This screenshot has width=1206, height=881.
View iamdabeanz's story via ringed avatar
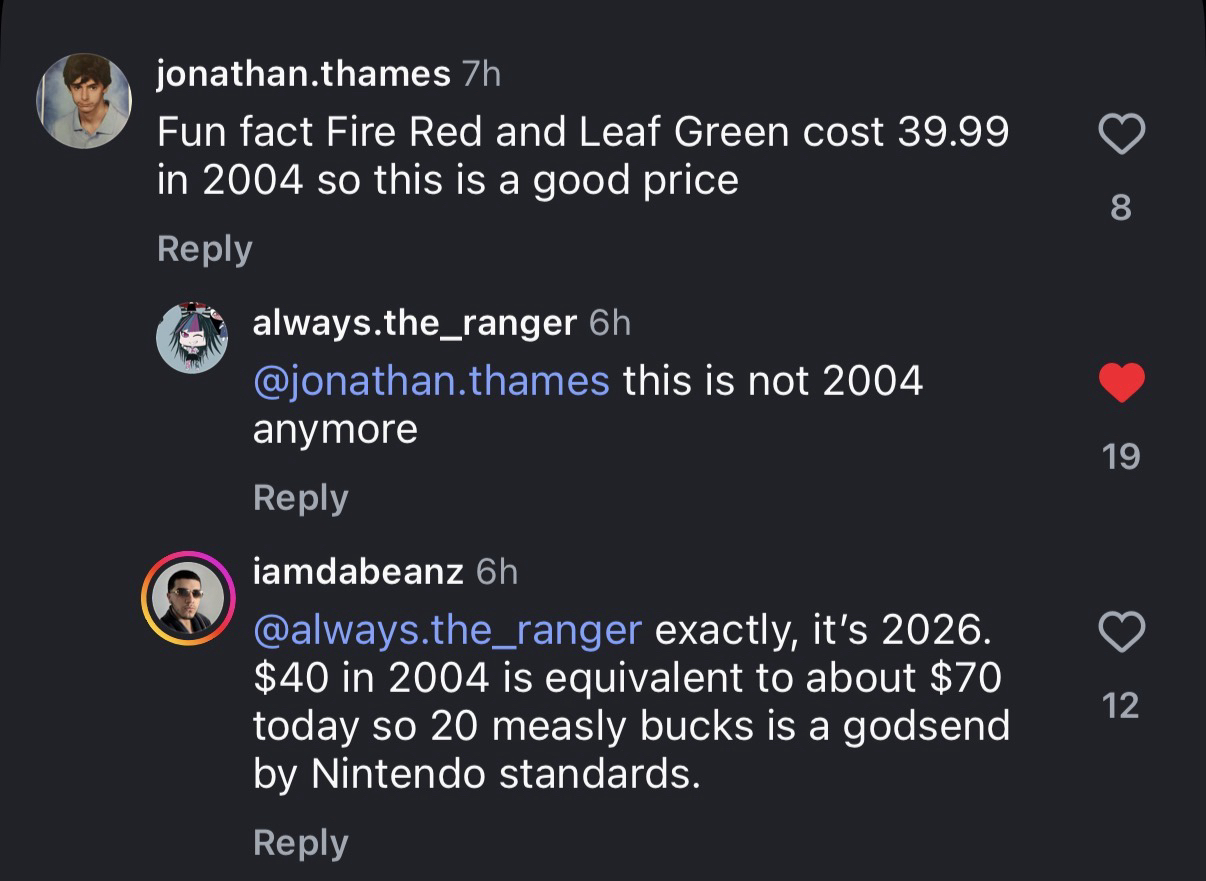[x=187, y=597]
